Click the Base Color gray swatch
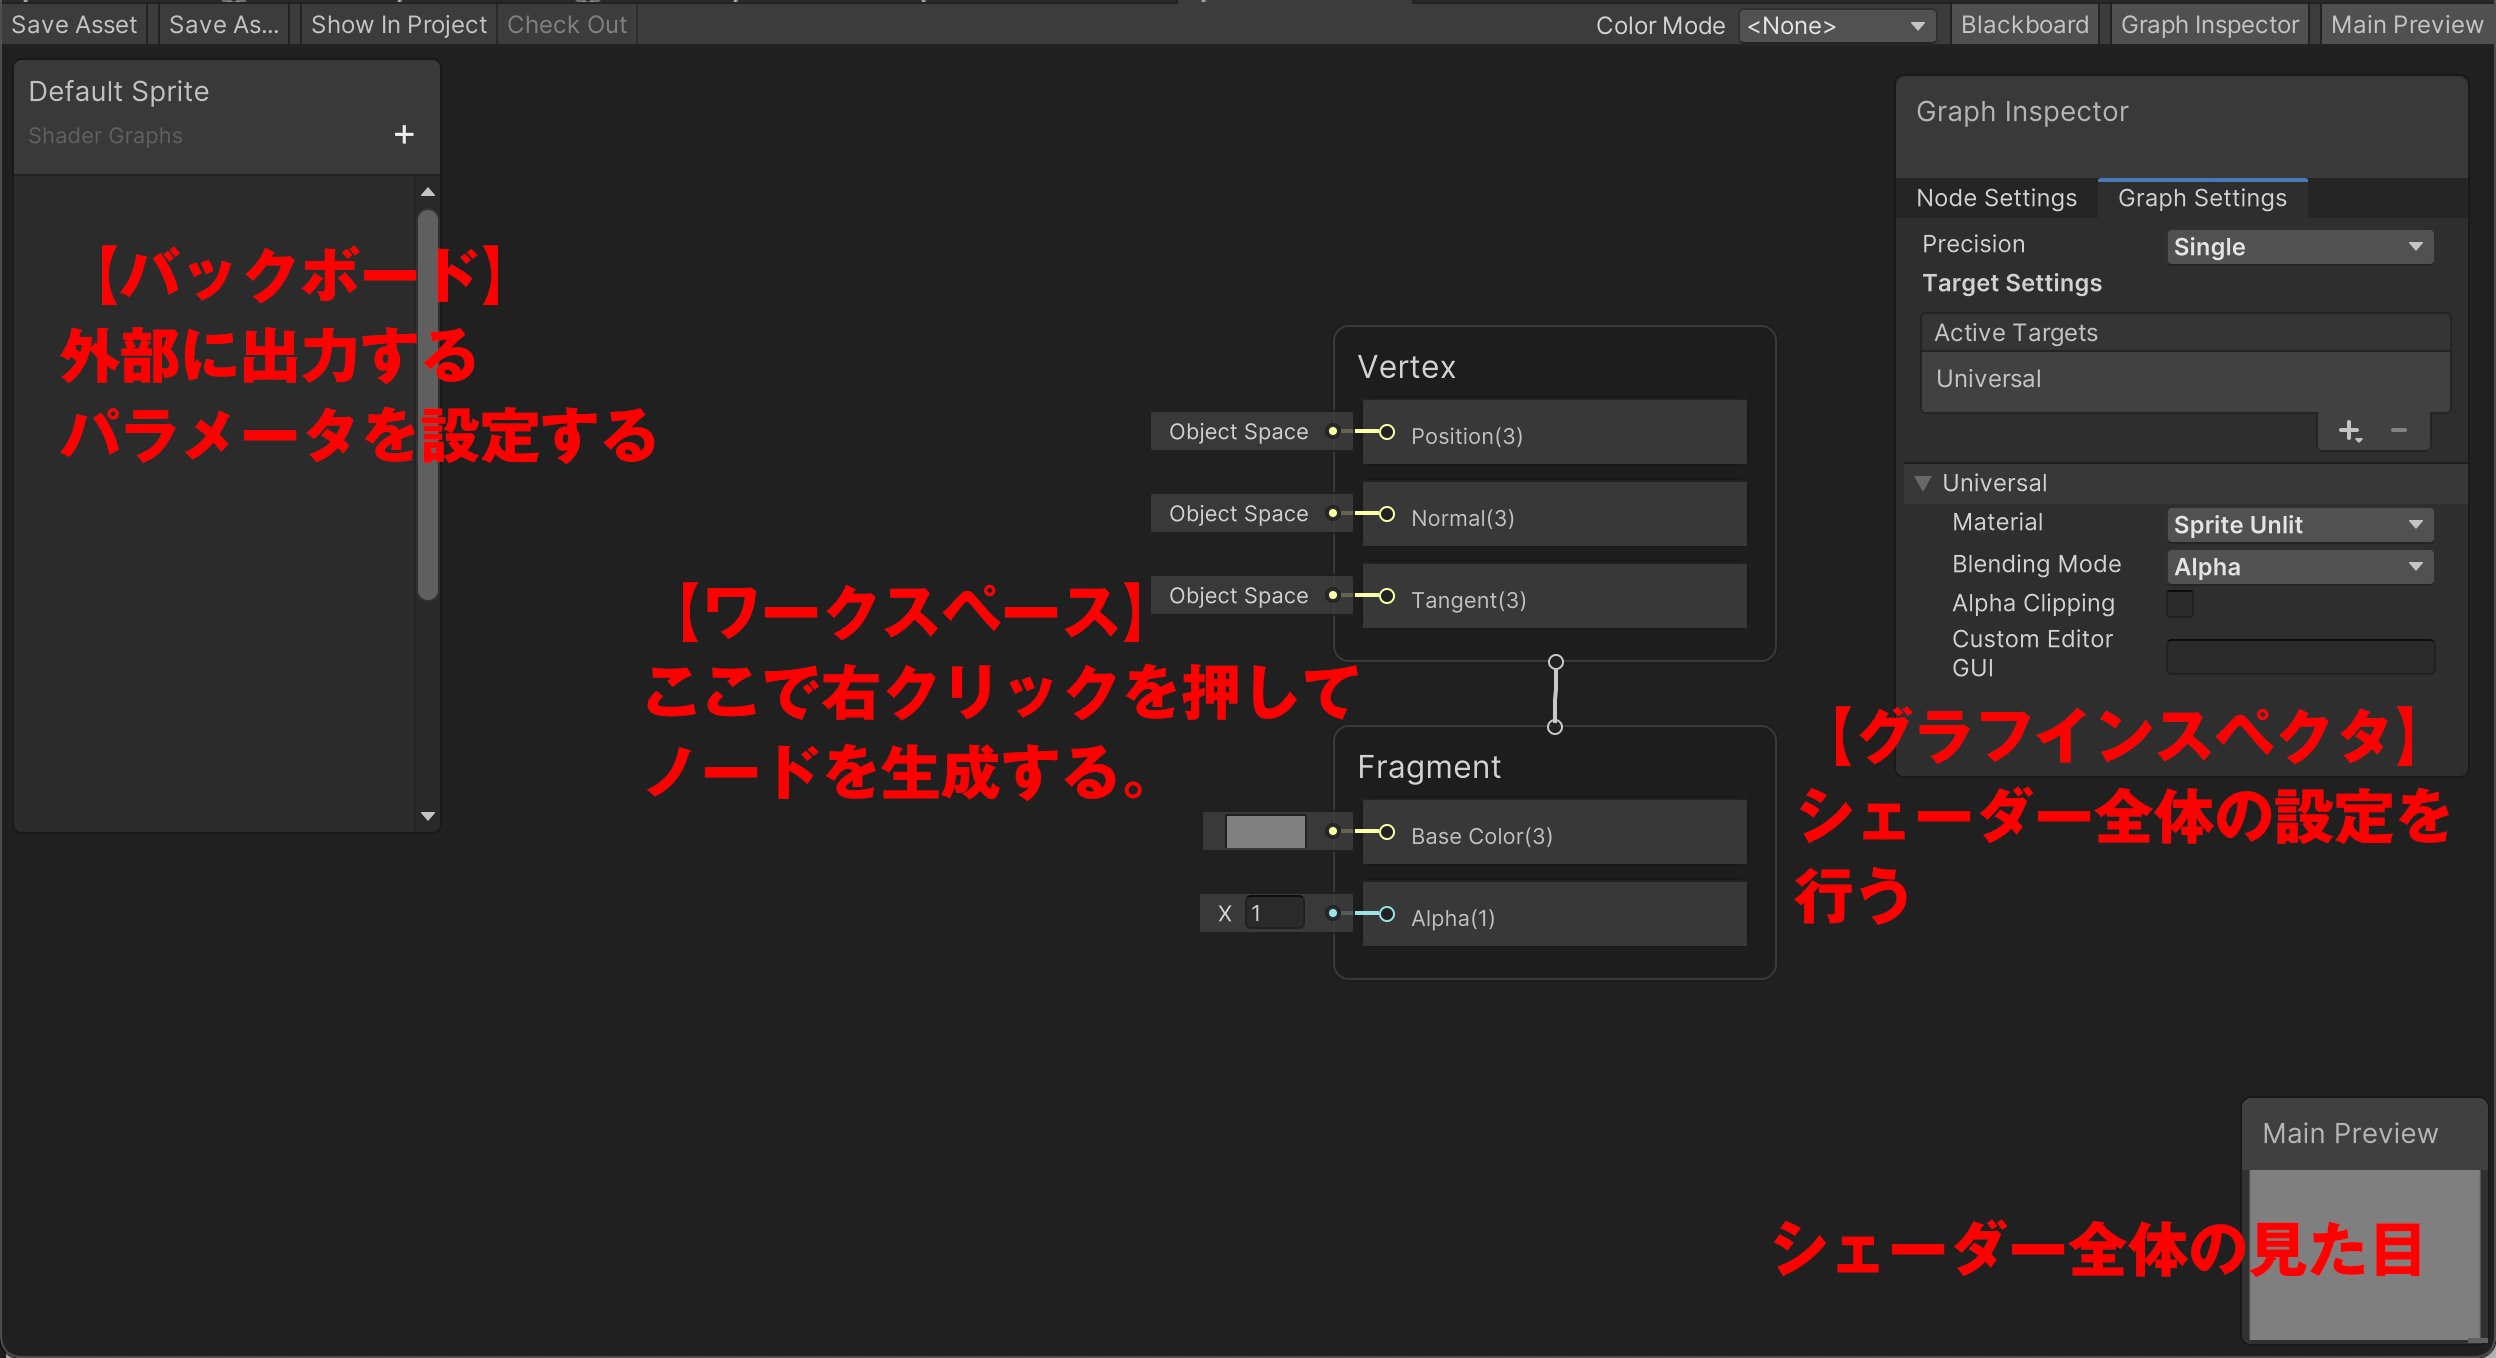Viewport: 2496px width, 1358px height. pos(1265,832)
